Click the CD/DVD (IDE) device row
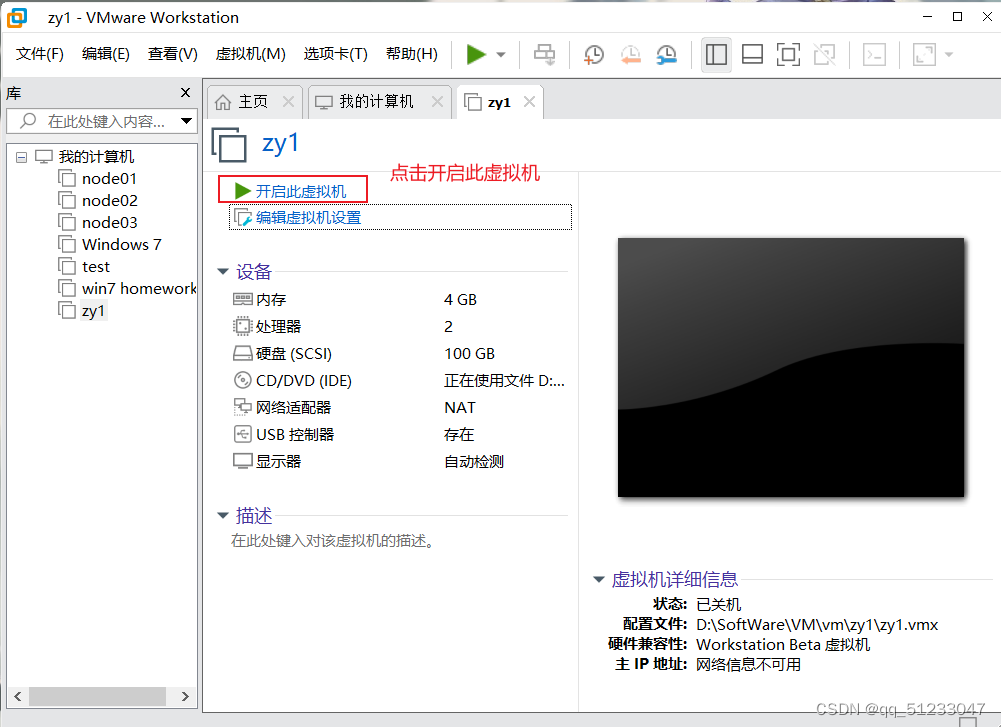The image size is (1001, 727). 400,381
